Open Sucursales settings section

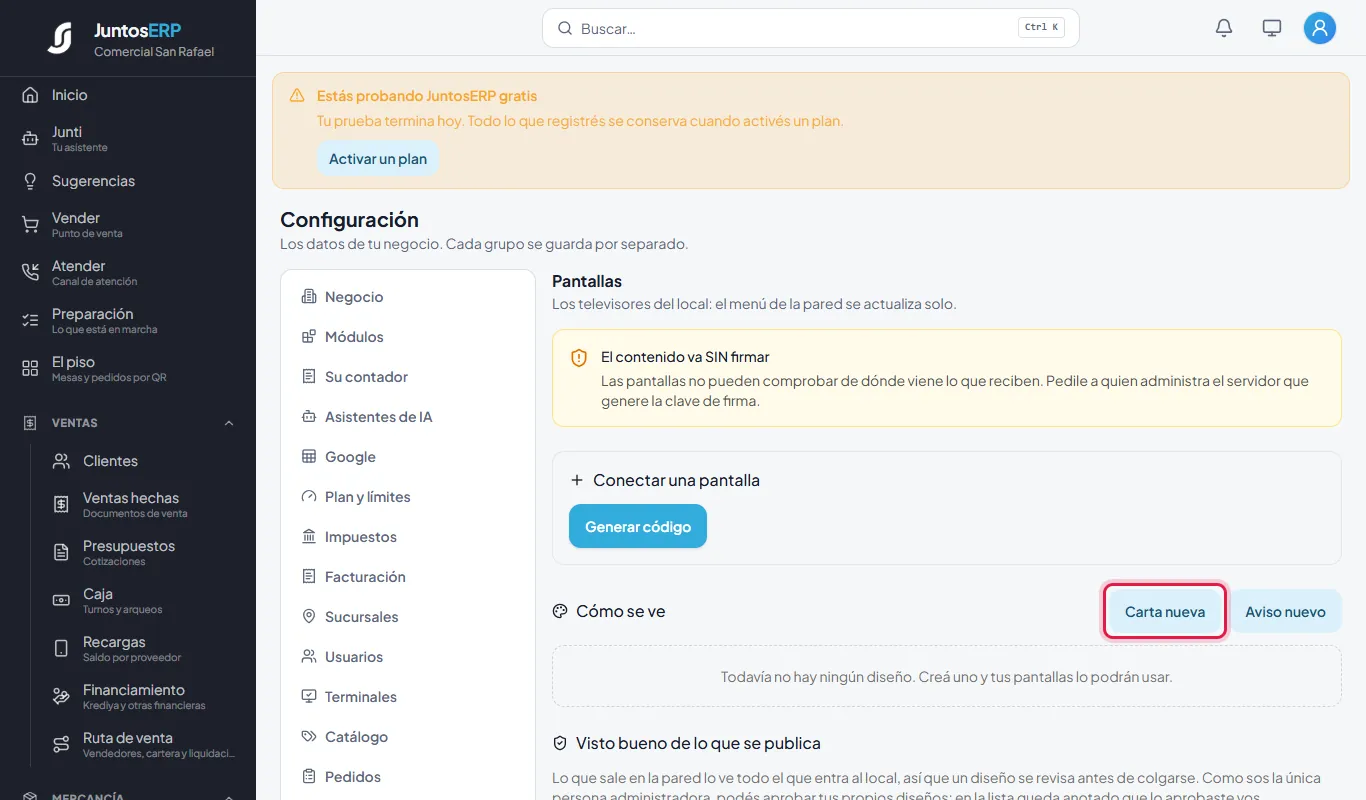pyautogui.click(x=408, y=617)
